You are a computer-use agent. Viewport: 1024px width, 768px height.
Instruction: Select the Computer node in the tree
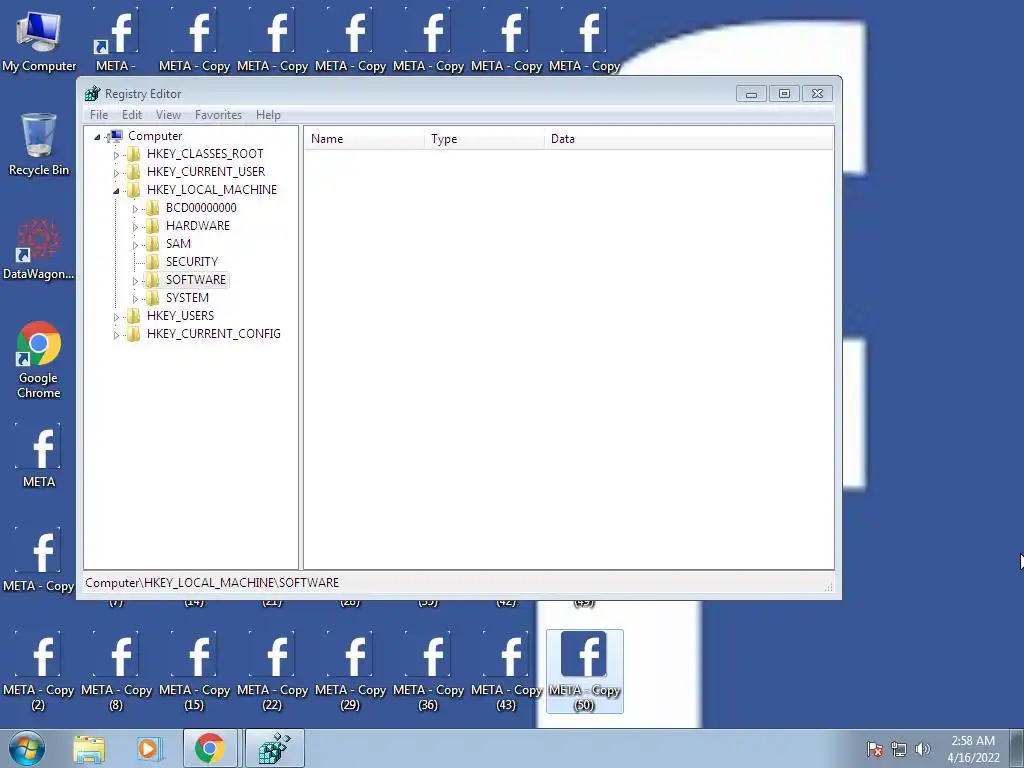tap(155, 136)
